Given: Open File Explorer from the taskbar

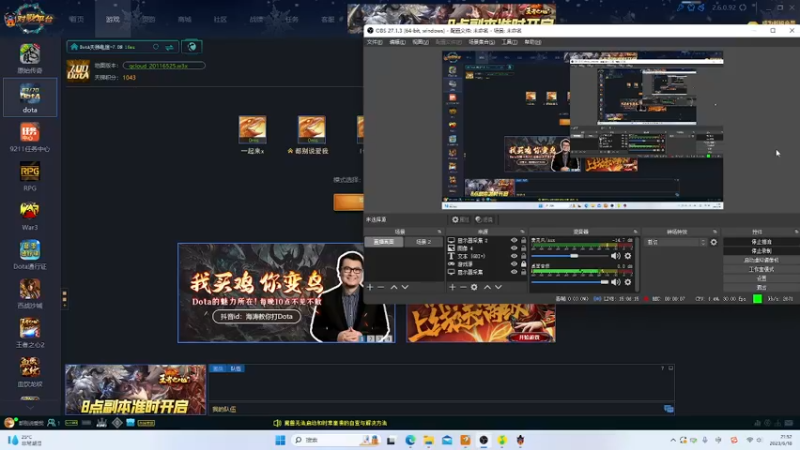Looking at the screenshot, I should click(429, 440).
